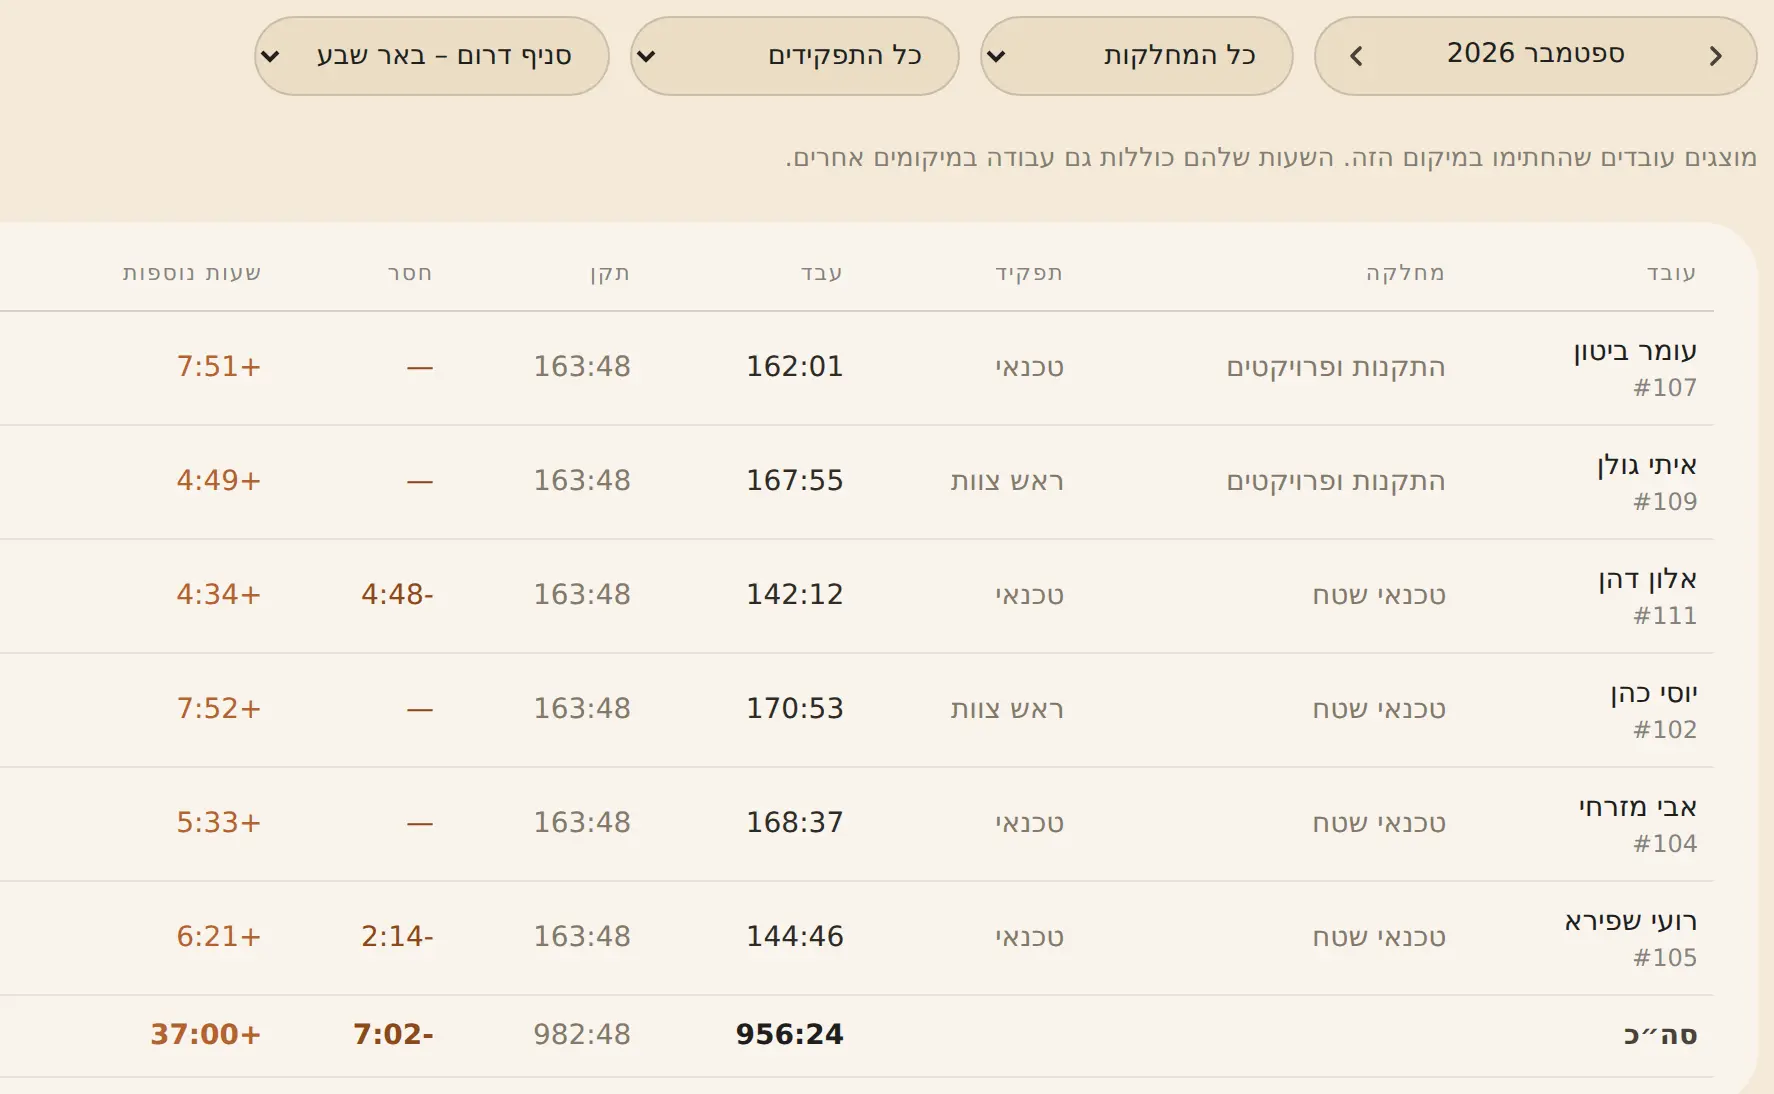1774x1094 pixels.
Task: Click התקנות ופרויקטים department in איתי גולן row
Action: click(x=1336, y=481)
